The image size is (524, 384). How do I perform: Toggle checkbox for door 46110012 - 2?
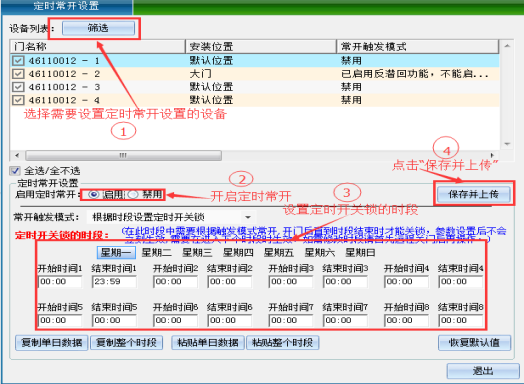tap(18, 74)
